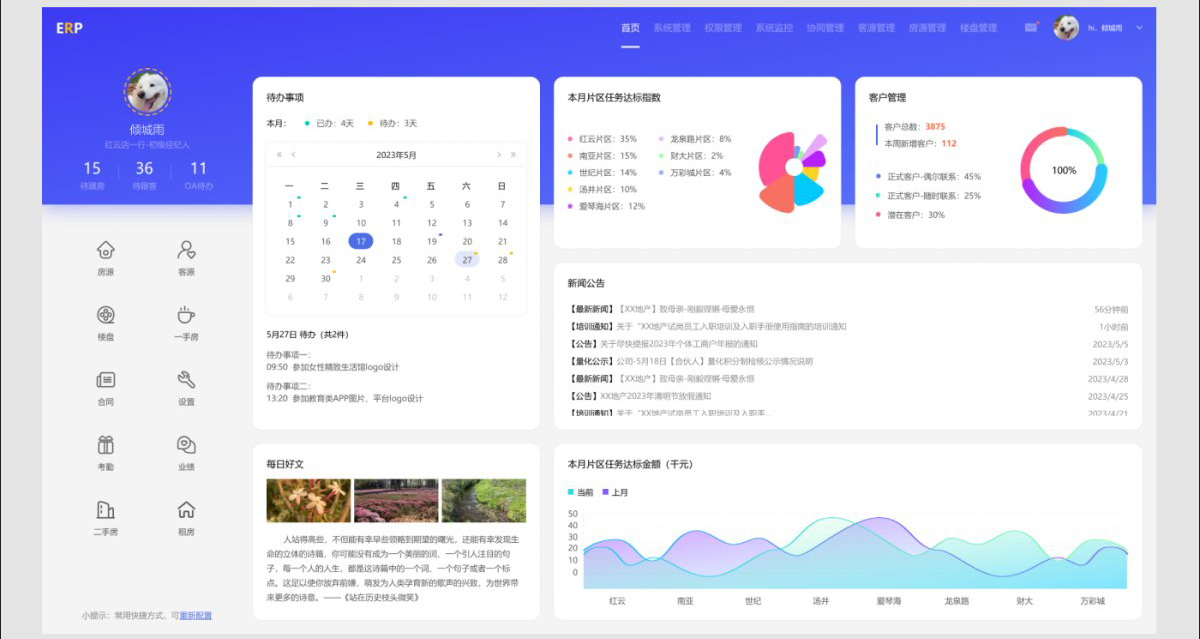
Task: Click the large profile avatar of 倾城雨
Action: [147, 93]
